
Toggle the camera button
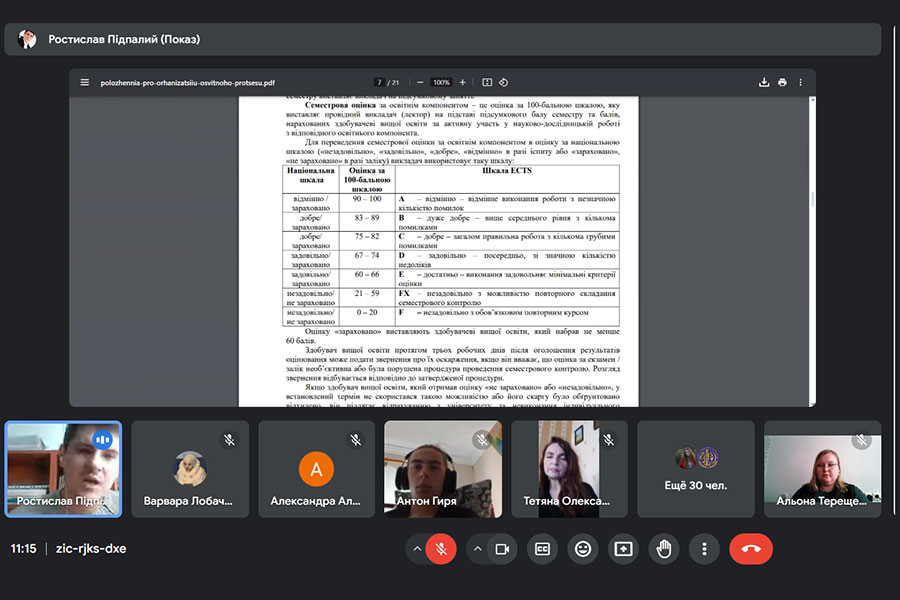pos(502,549)
